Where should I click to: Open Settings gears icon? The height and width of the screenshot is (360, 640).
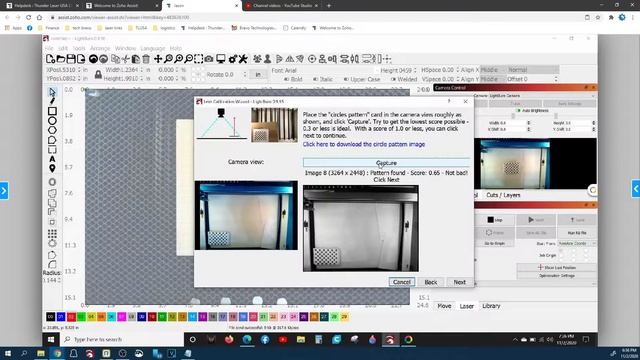pyautogui.click(x=233, y=59)
